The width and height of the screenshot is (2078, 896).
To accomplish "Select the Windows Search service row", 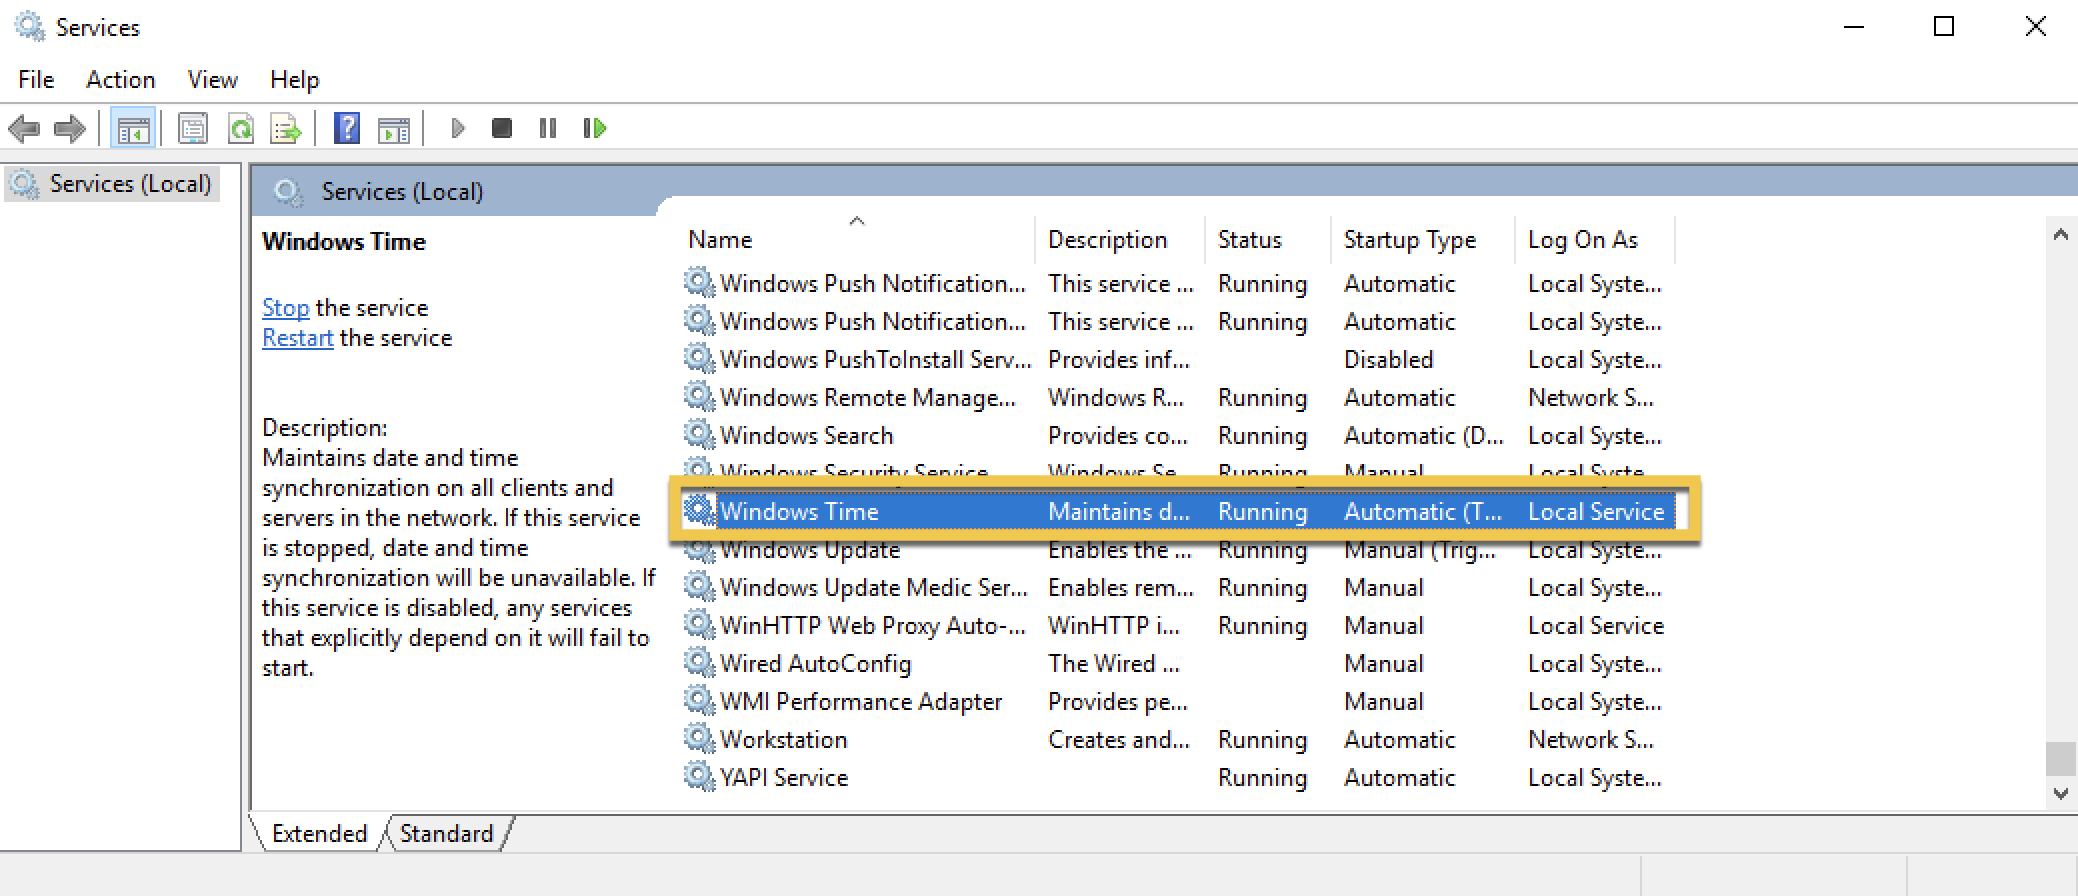I will [x=1178, y=435].
